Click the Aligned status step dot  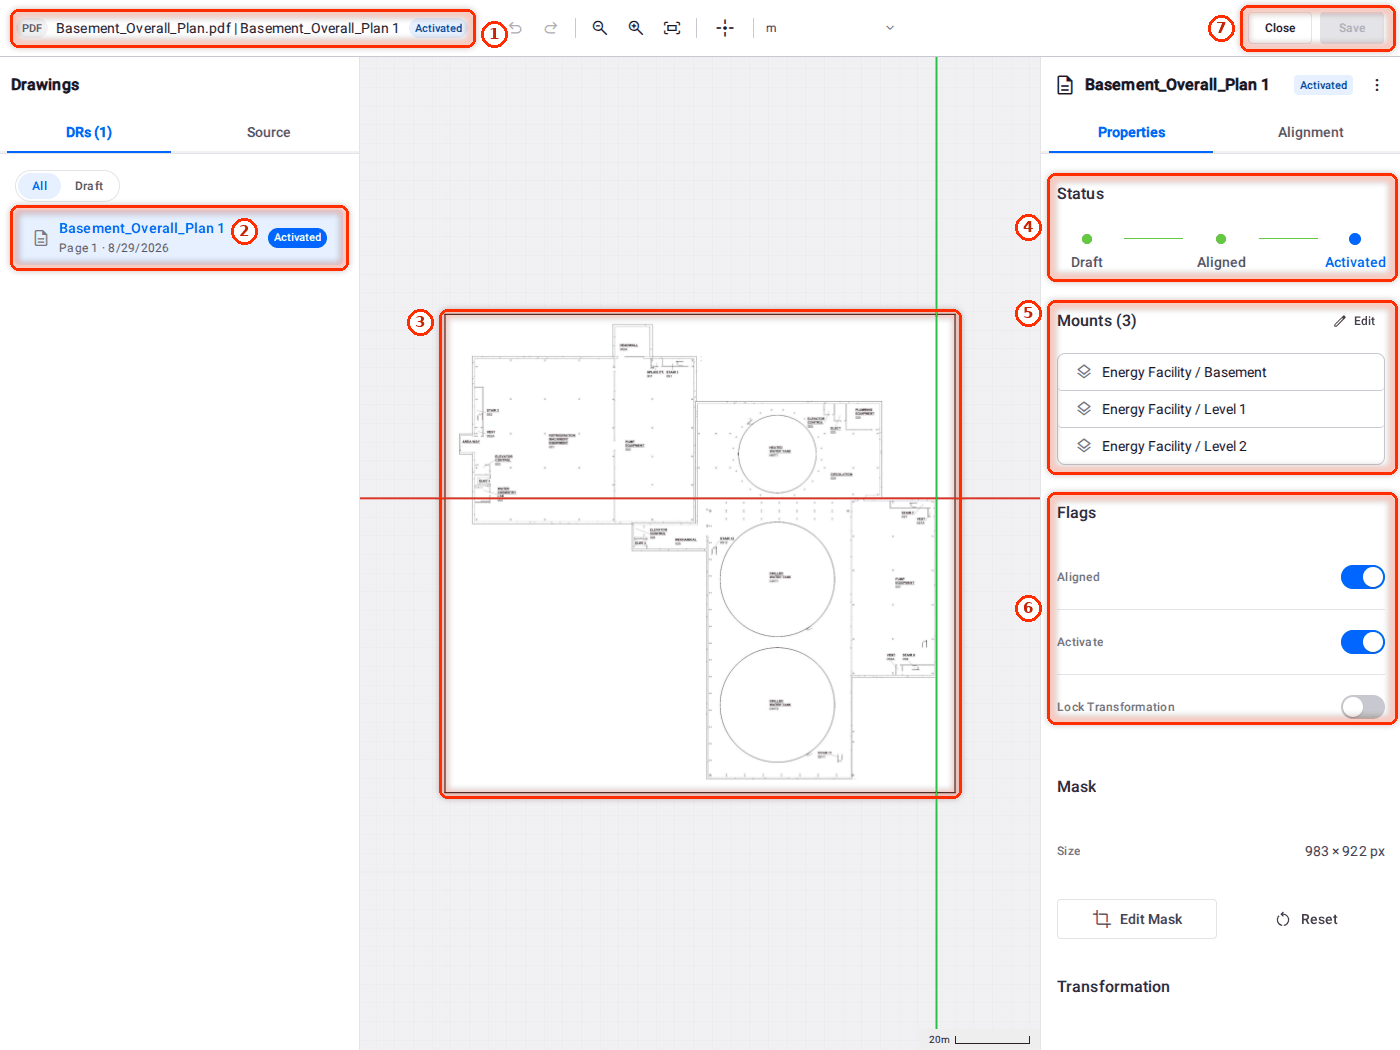click(1221, 239)
